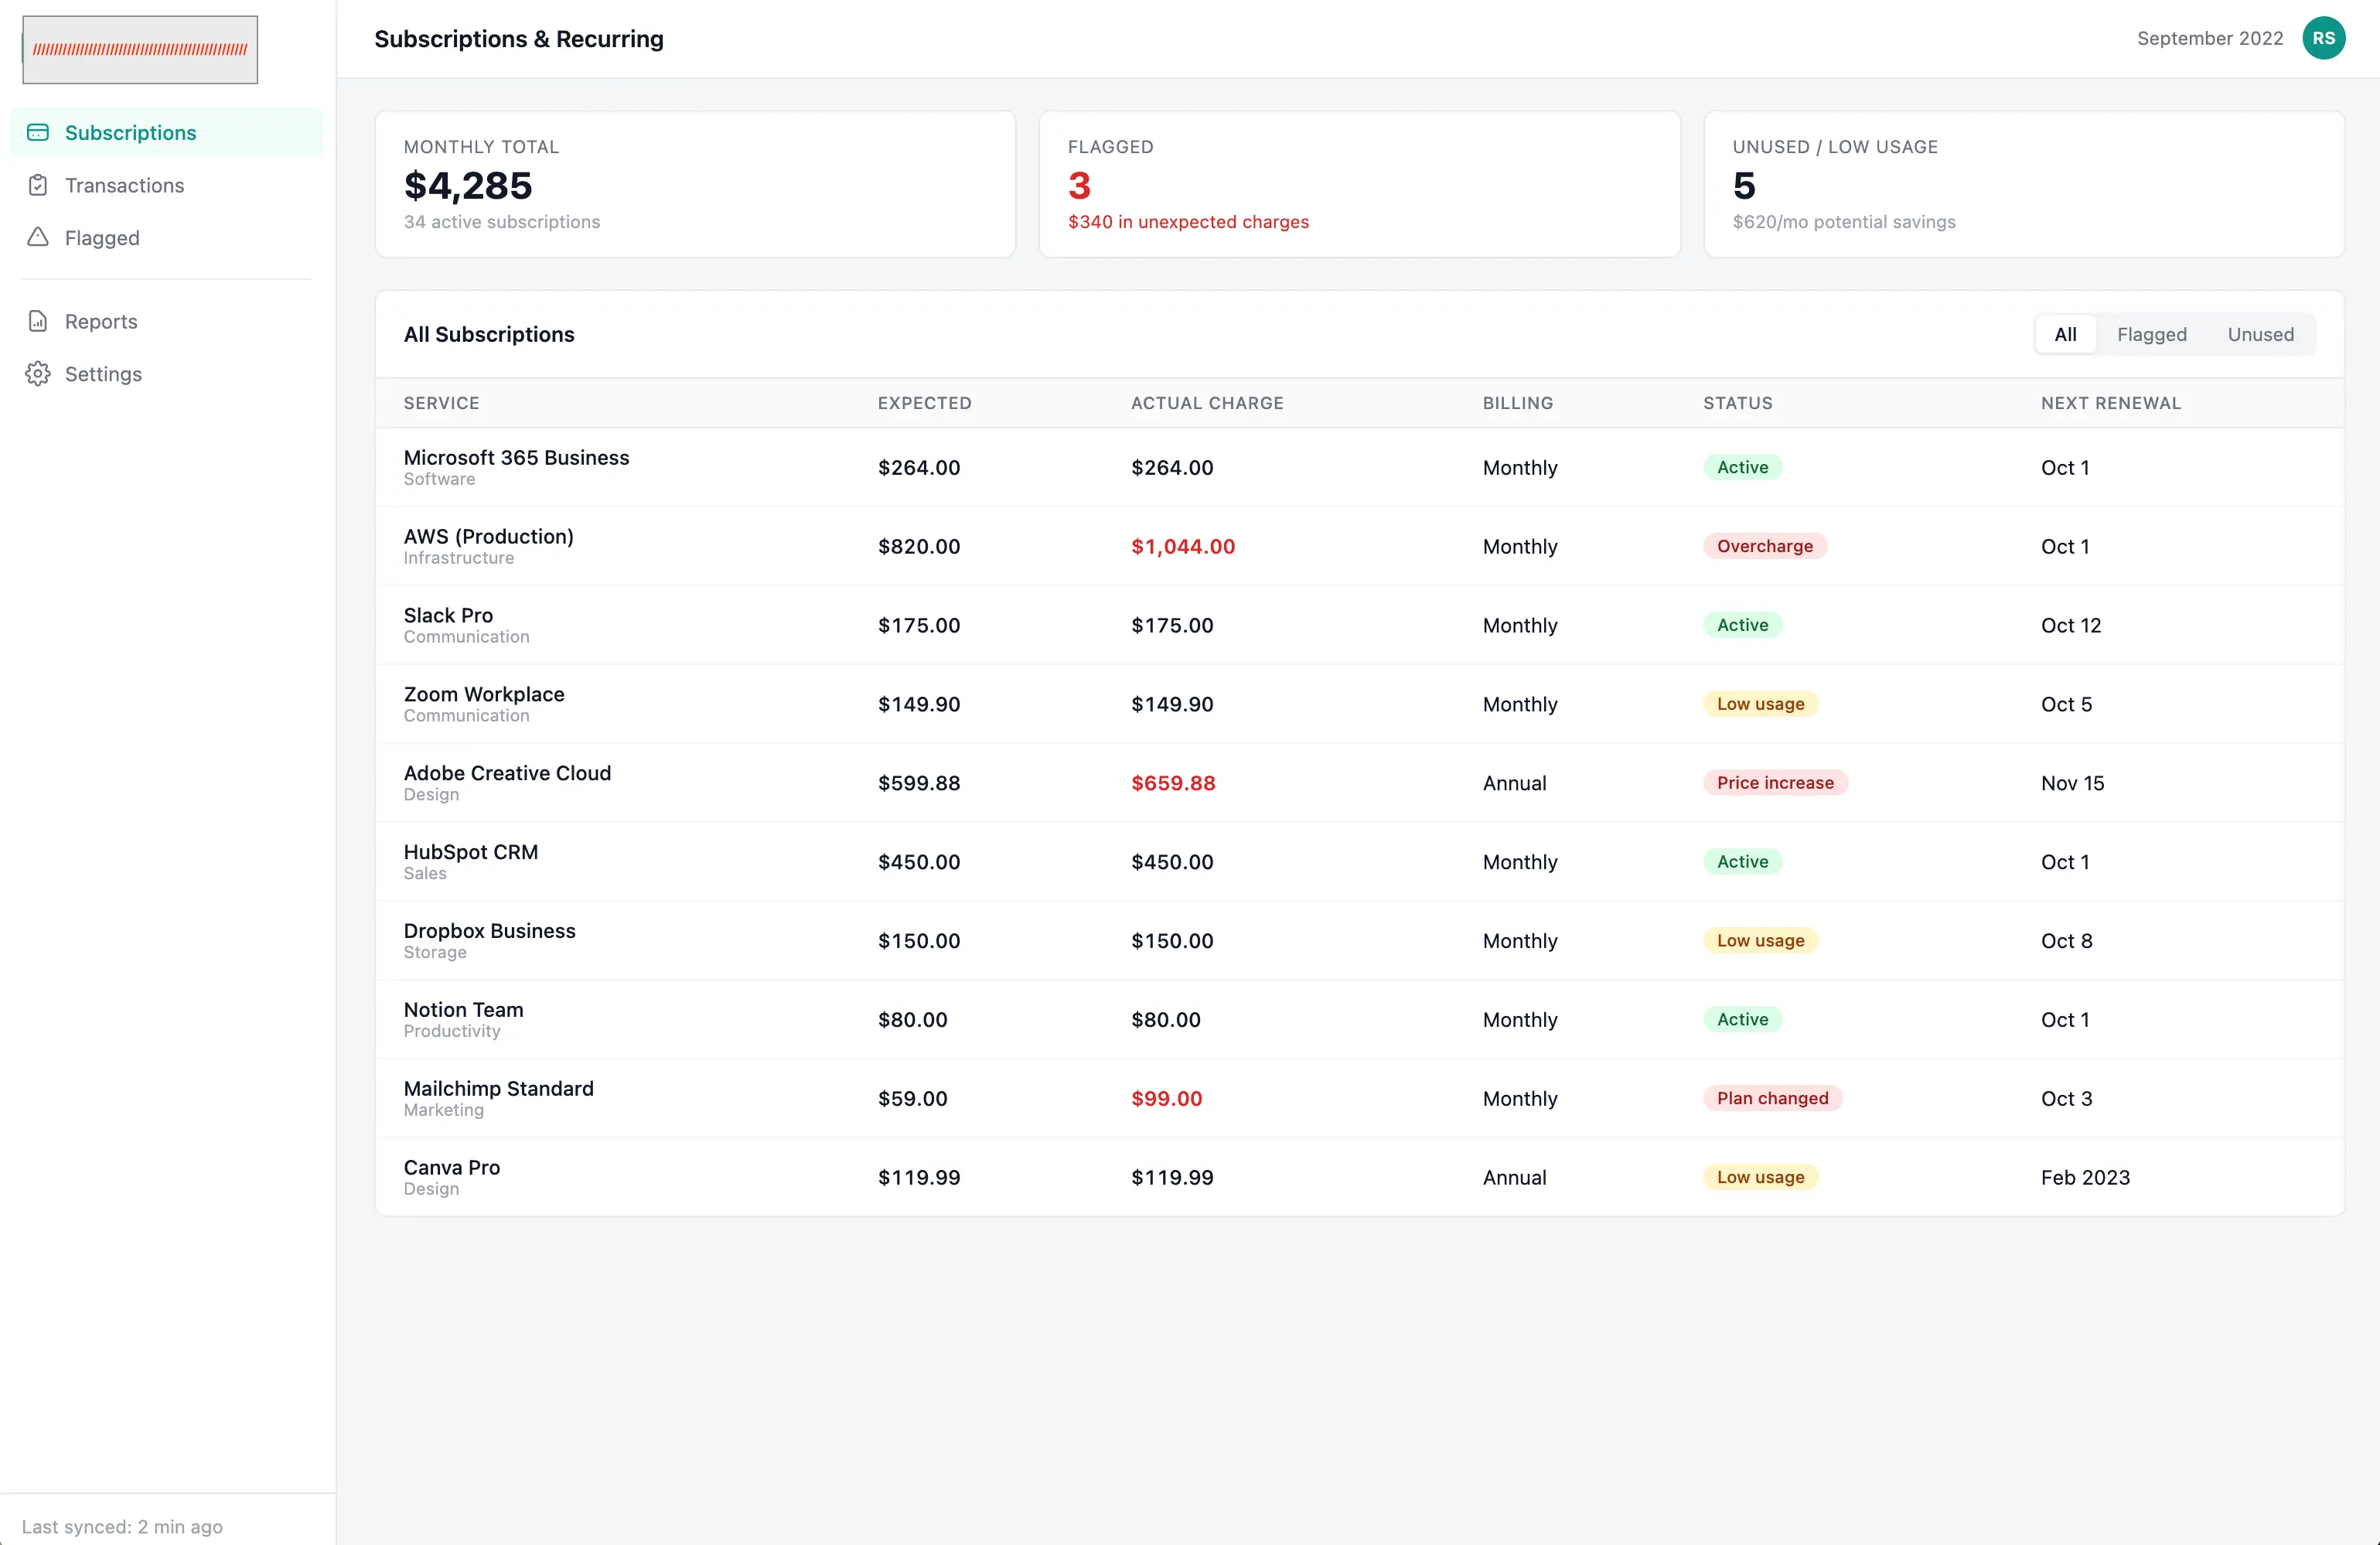
Task: Open the Microsoft 365 Business subscription row
Action: pos(1359,467)
